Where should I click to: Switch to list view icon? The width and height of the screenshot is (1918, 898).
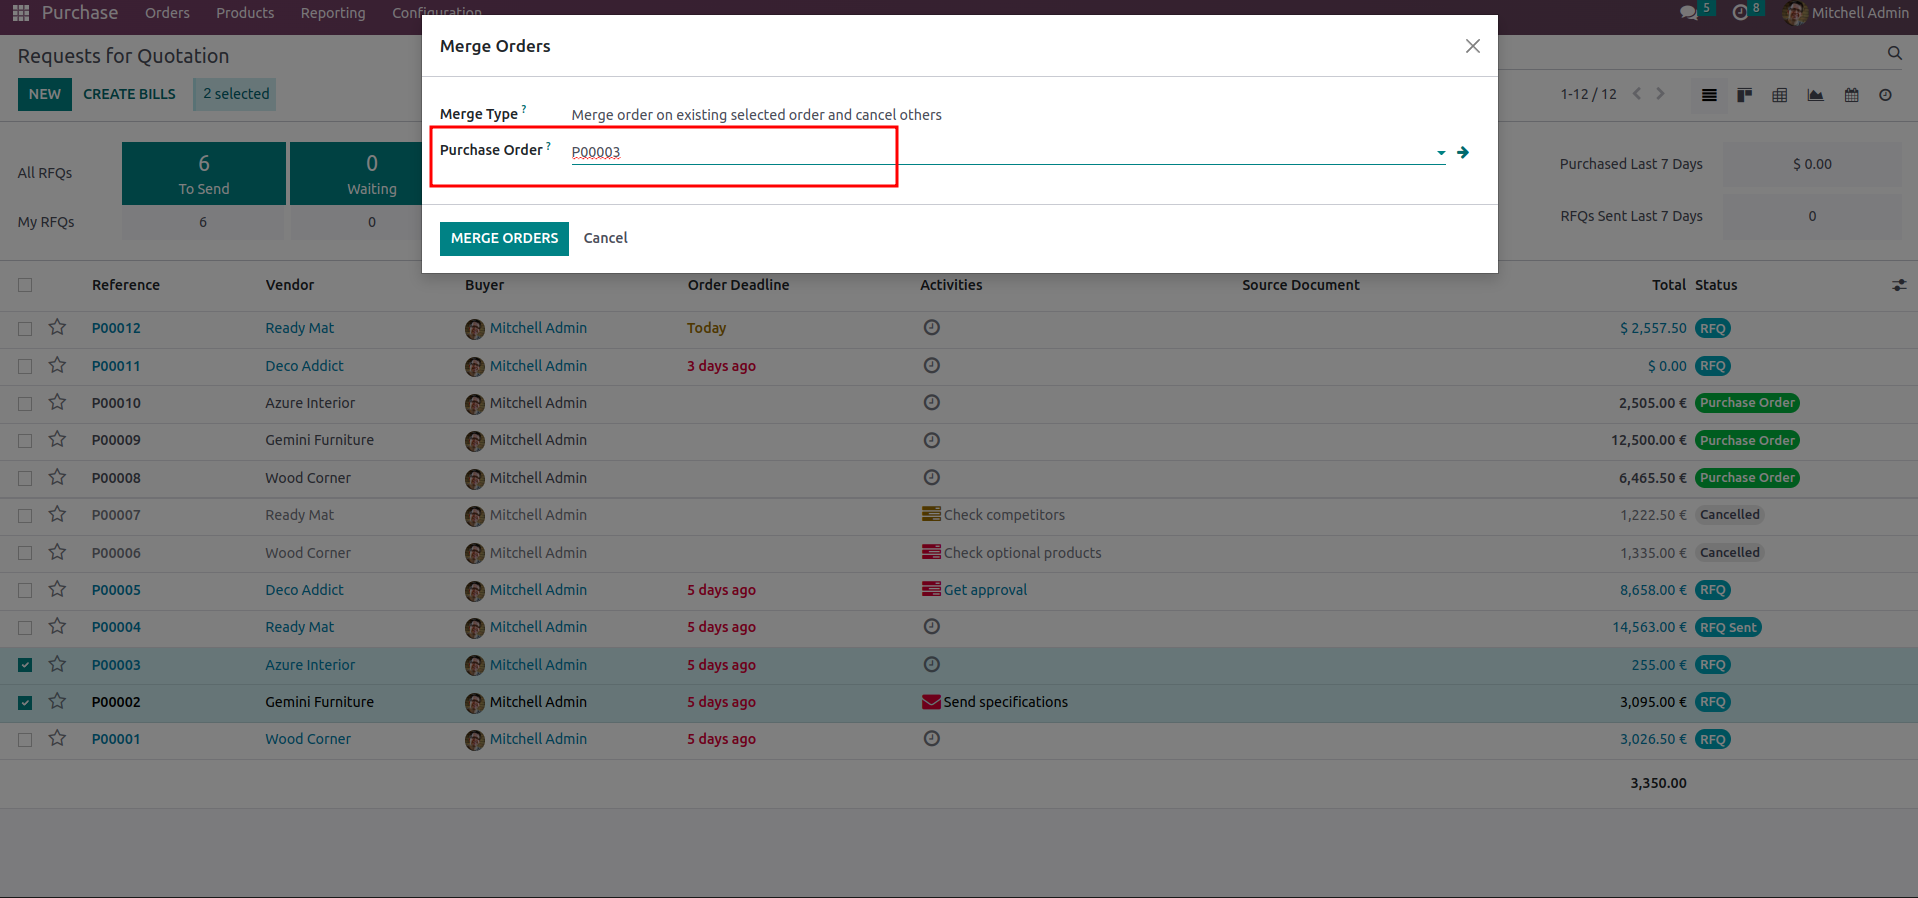point(1709,95)
